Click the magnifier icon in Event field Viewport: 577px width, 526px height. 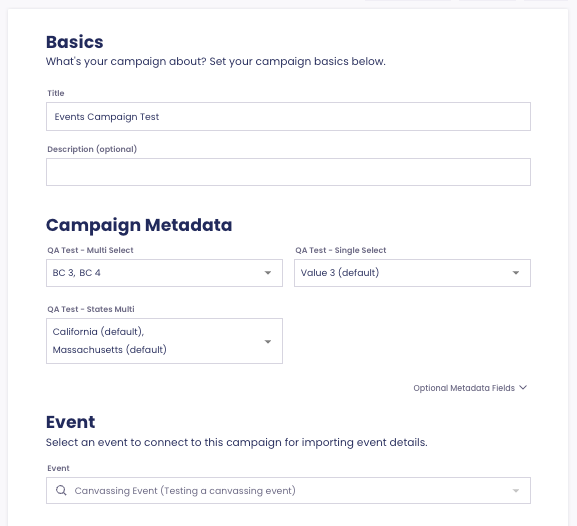point(61,490)
